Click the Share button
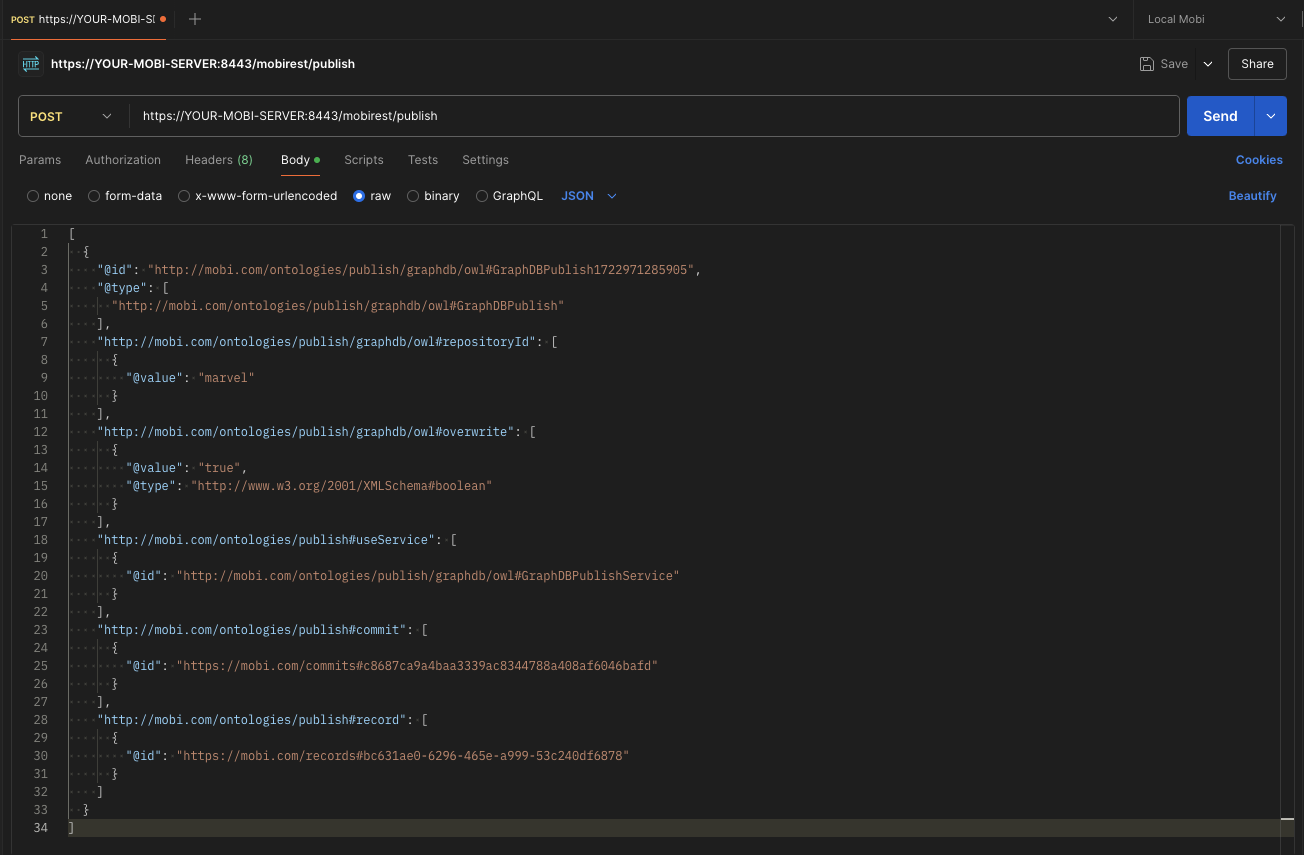1304x855 pixels. pos(1257,64)
